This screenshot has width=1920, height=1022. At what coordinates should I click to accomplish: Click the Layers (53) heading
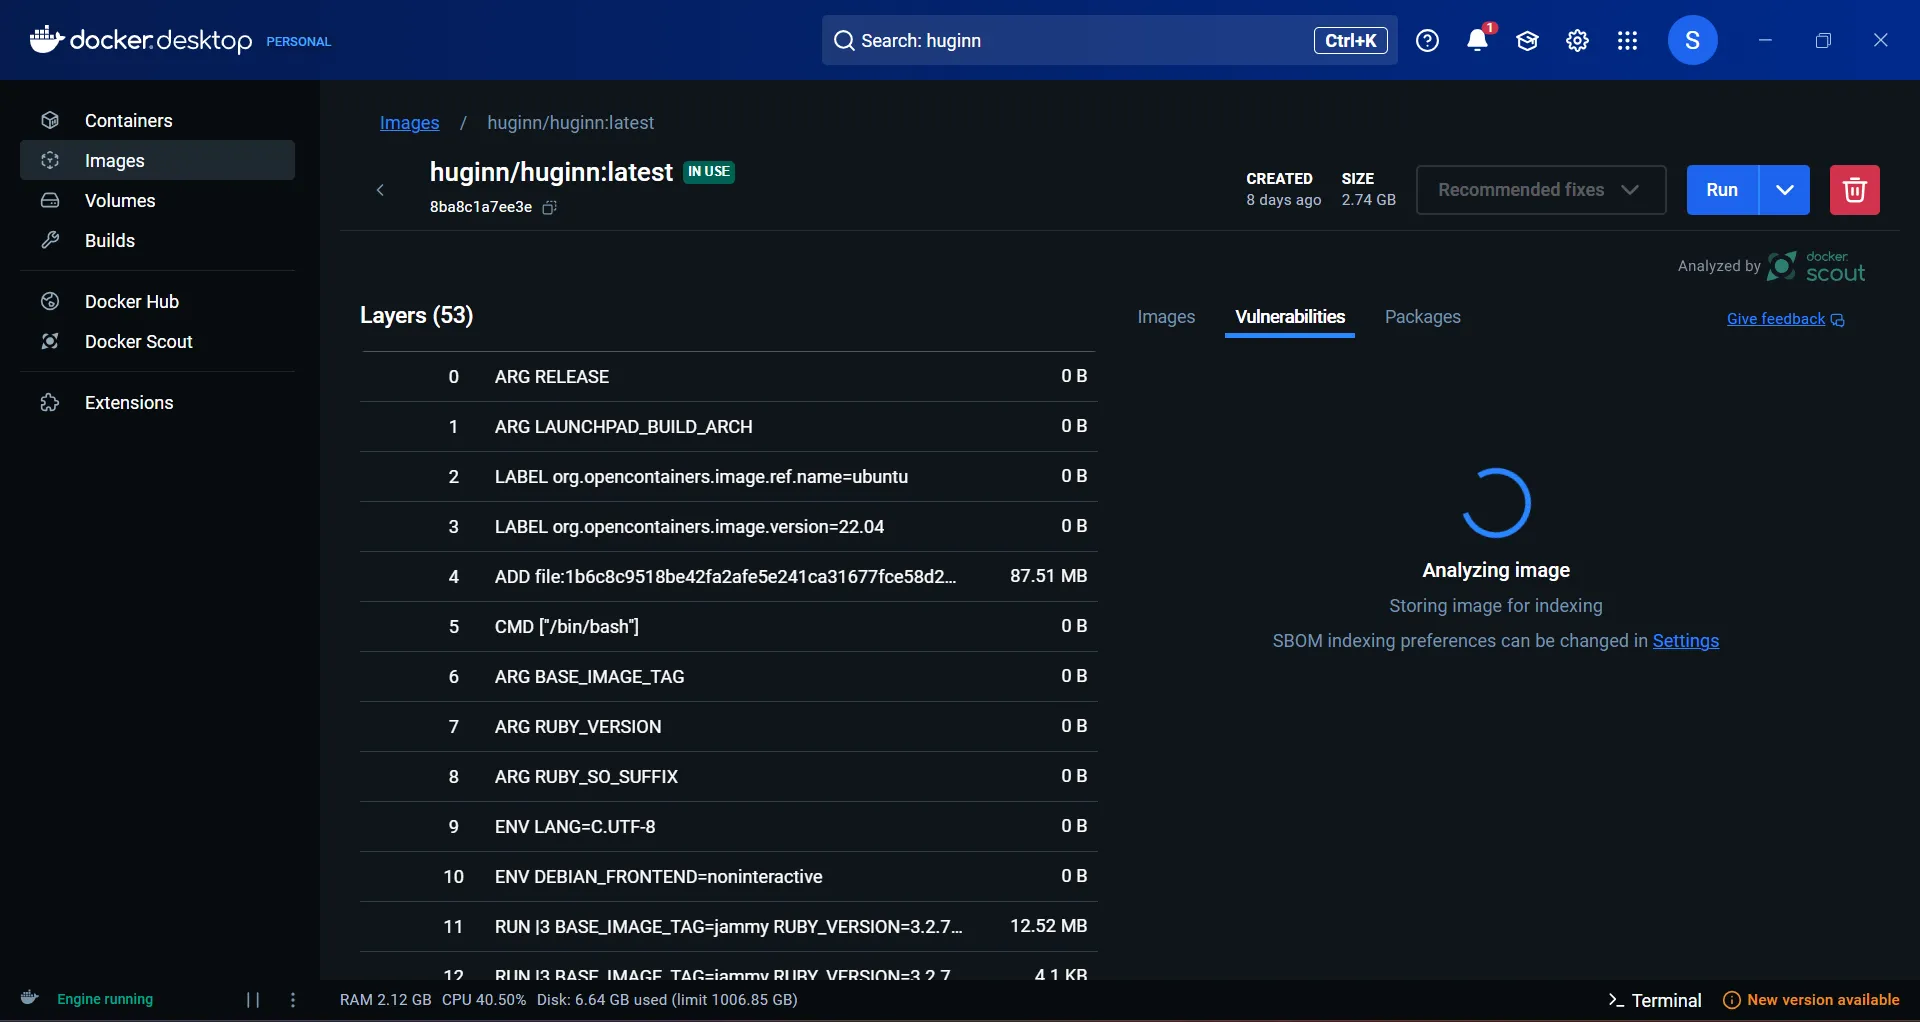pos(416,315)
